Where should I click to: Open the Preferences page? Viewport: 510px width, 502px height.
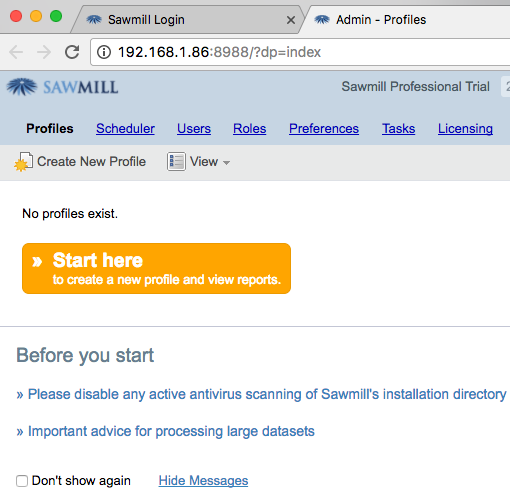324,129
